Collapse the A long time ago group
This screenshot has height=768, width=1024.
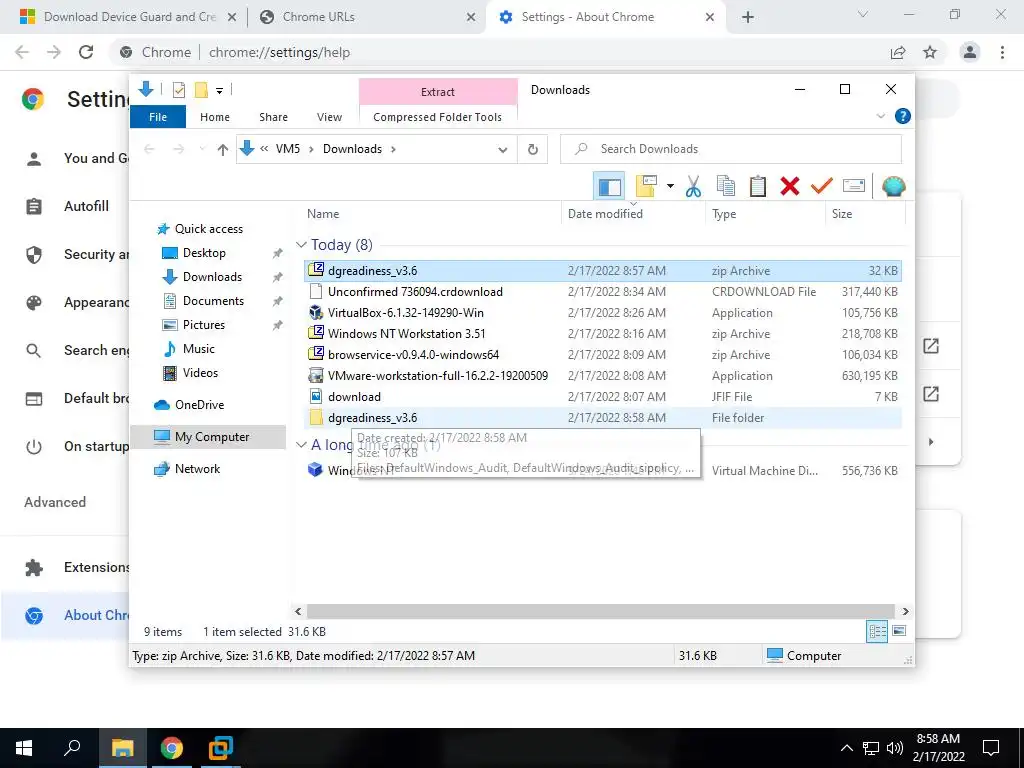[301, 445]
